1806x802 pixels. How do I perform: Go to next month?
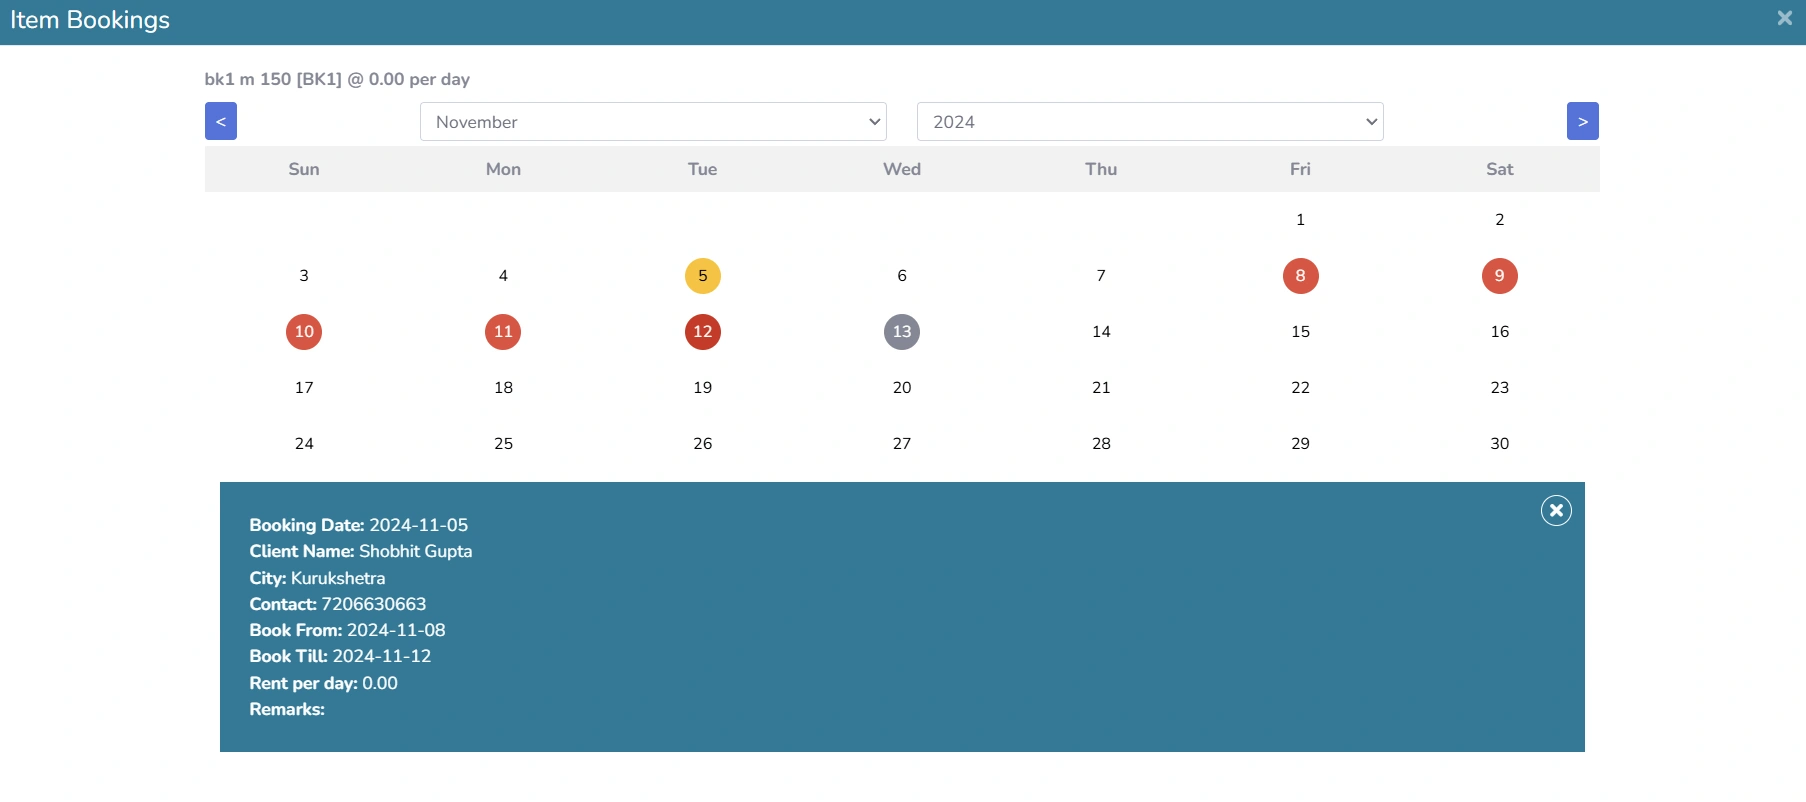[1583, 121]
